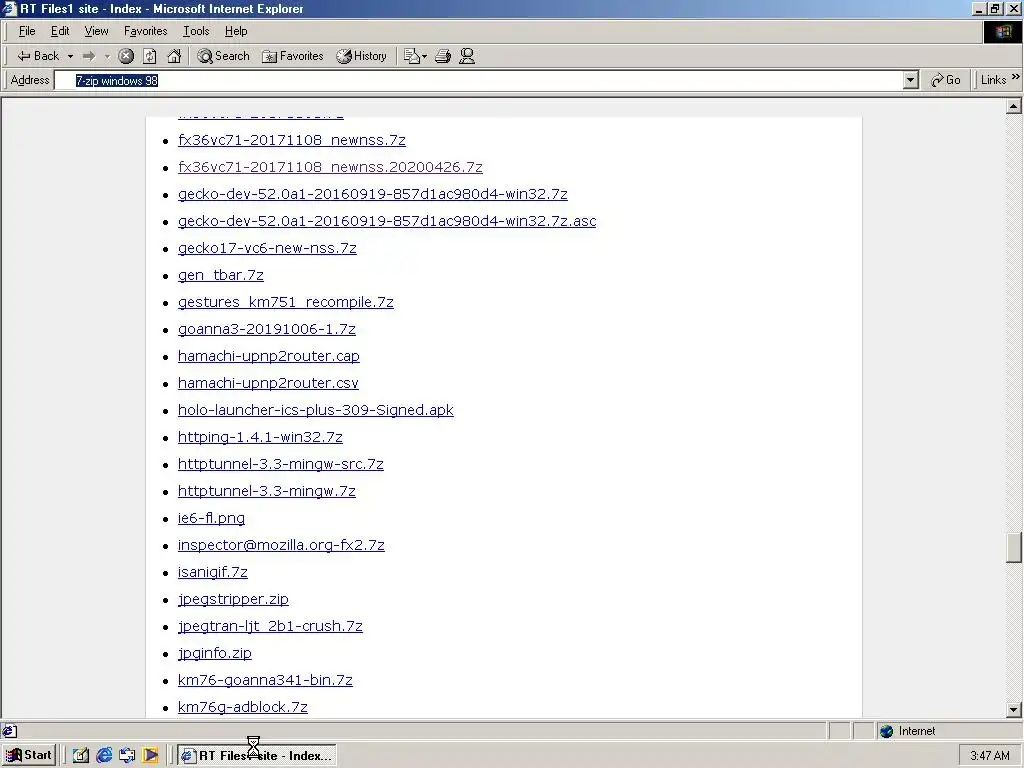This screenshot has width=1024, height=768.
Task: Refresh the page with the Refresh icon
Action: pos(150,56)
